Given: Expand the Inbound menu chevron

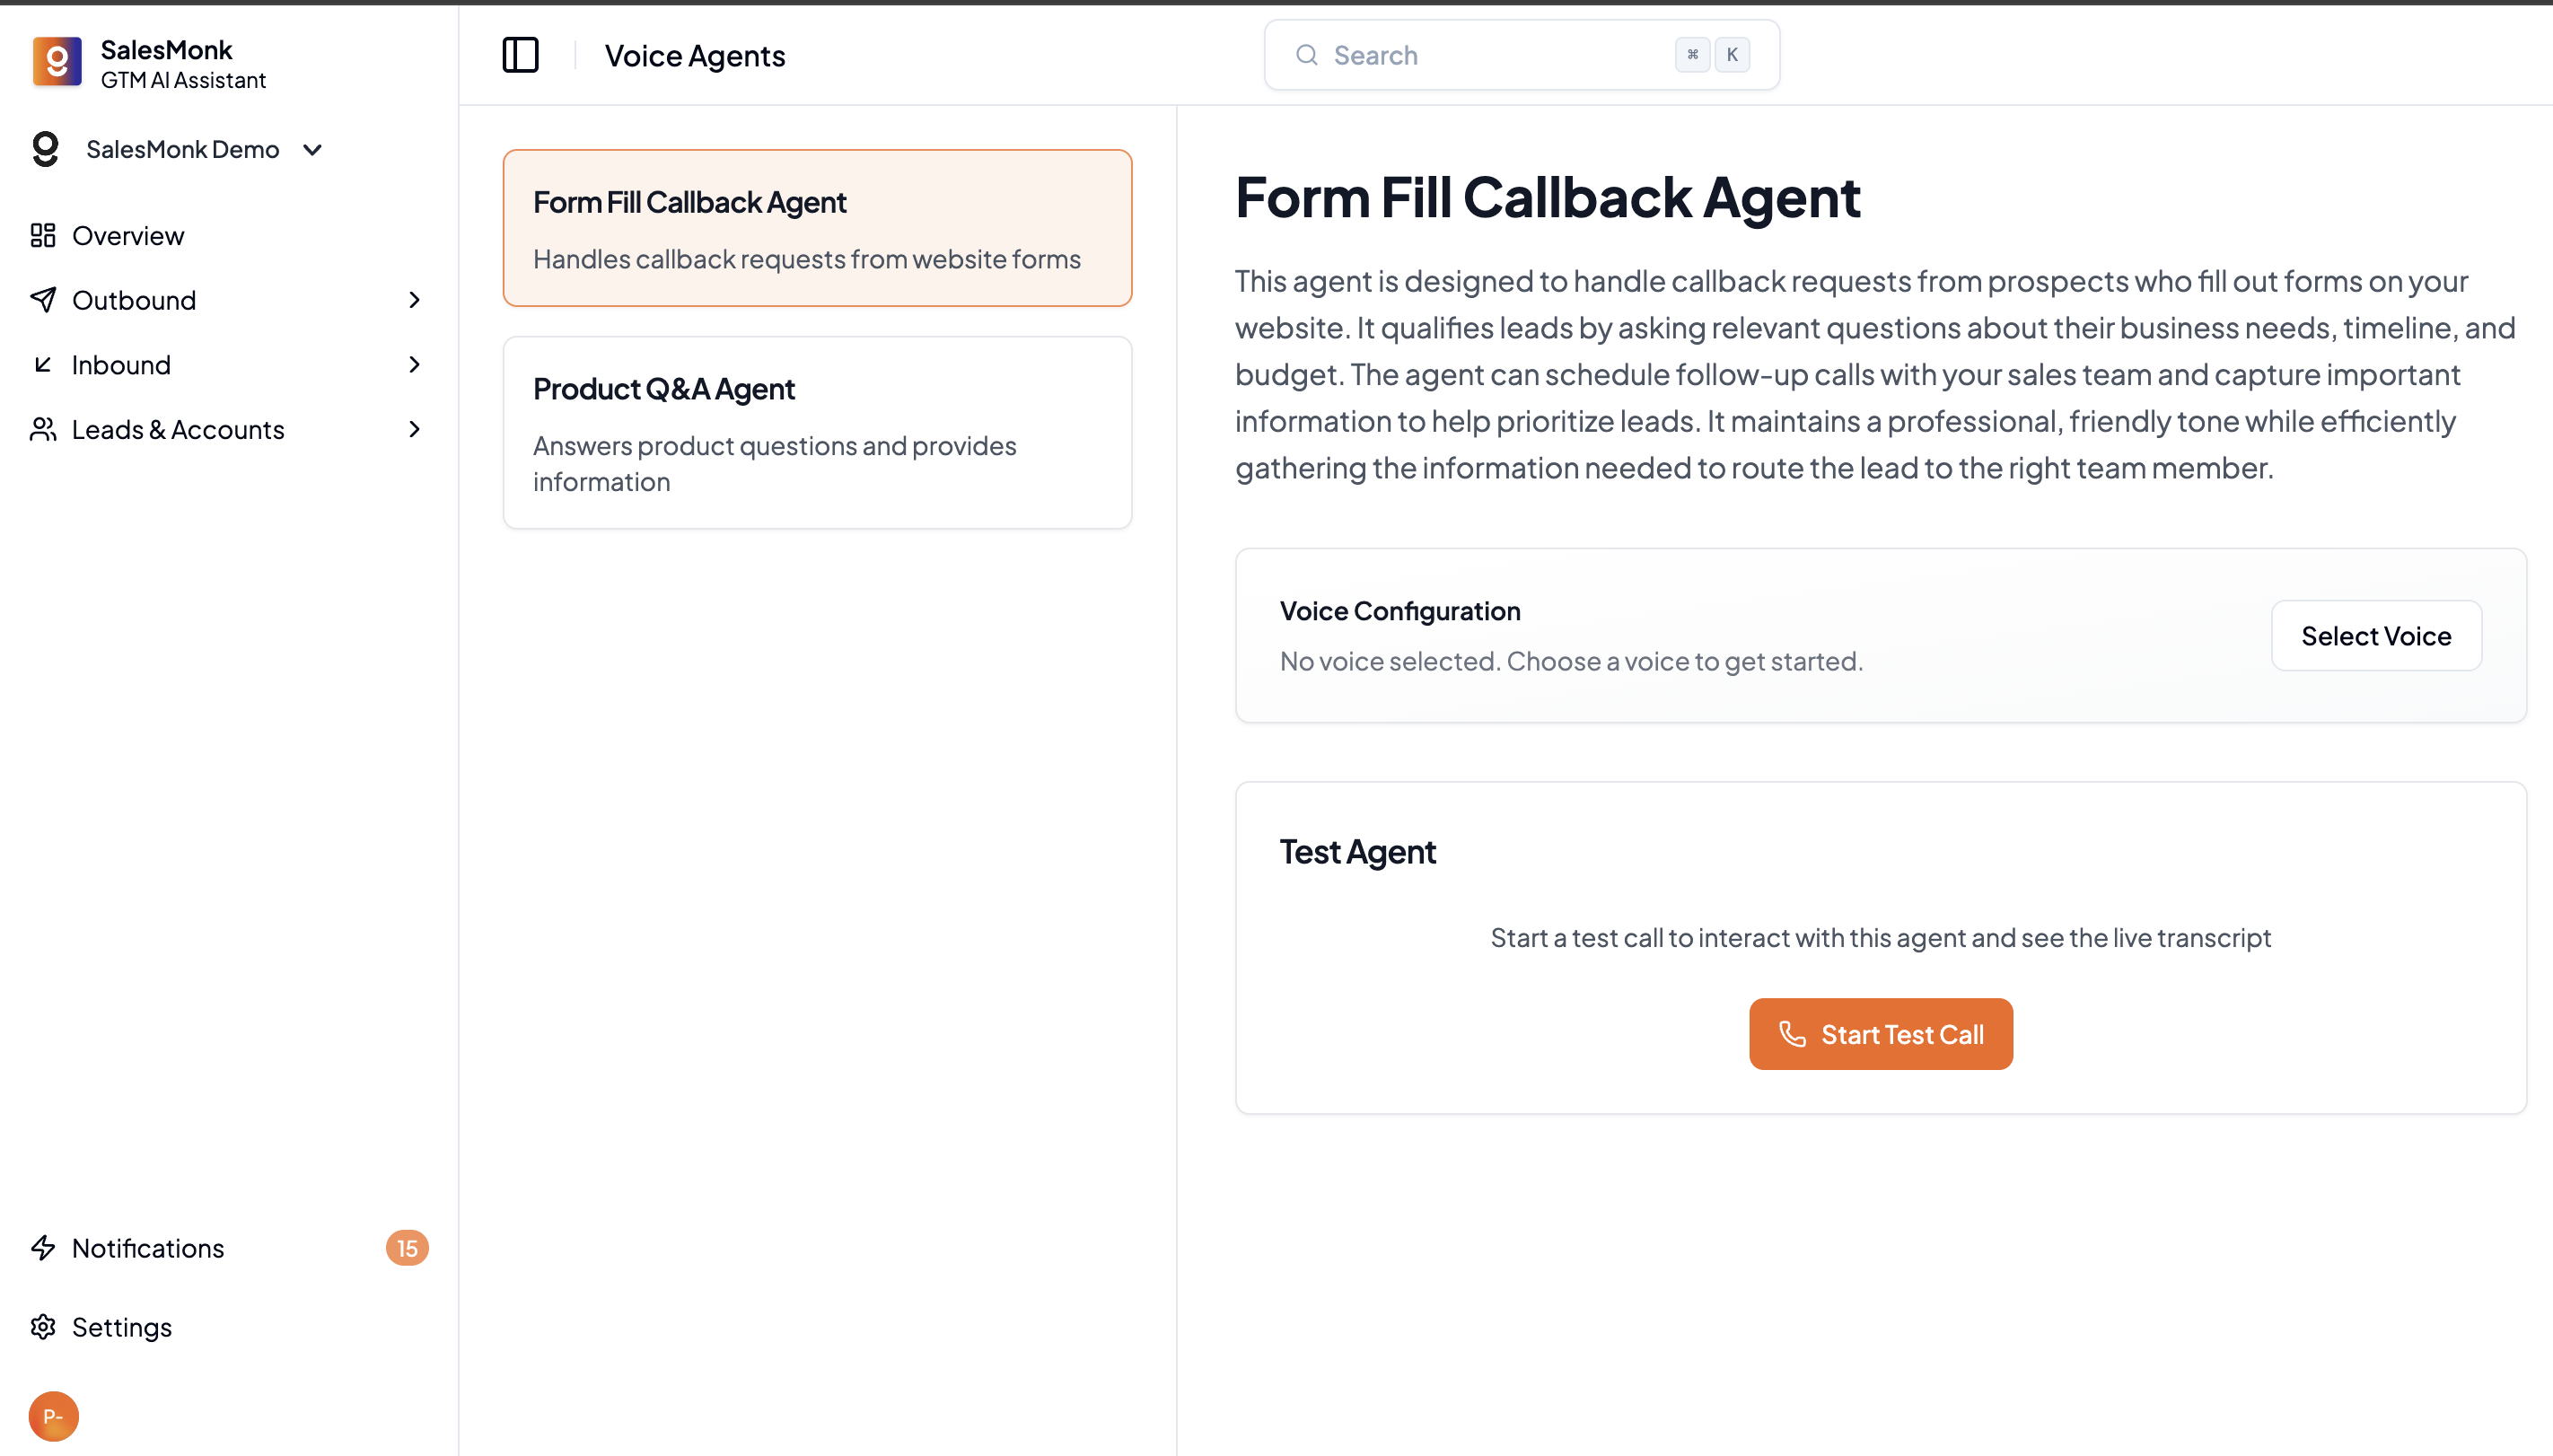Looking at the screenshot, I should (x=414, y=365).
